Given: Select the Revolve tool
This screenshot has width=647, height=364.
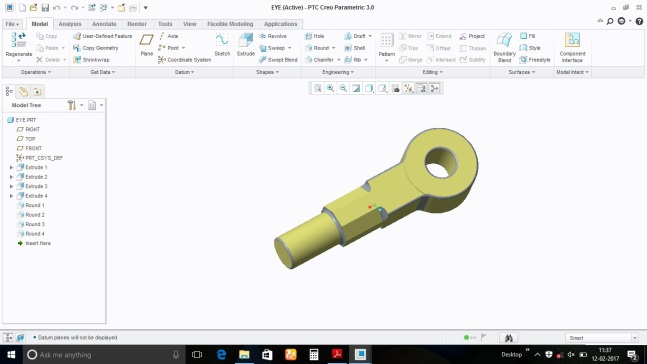Looking at the screenshot, I should (x=273, y=36).
